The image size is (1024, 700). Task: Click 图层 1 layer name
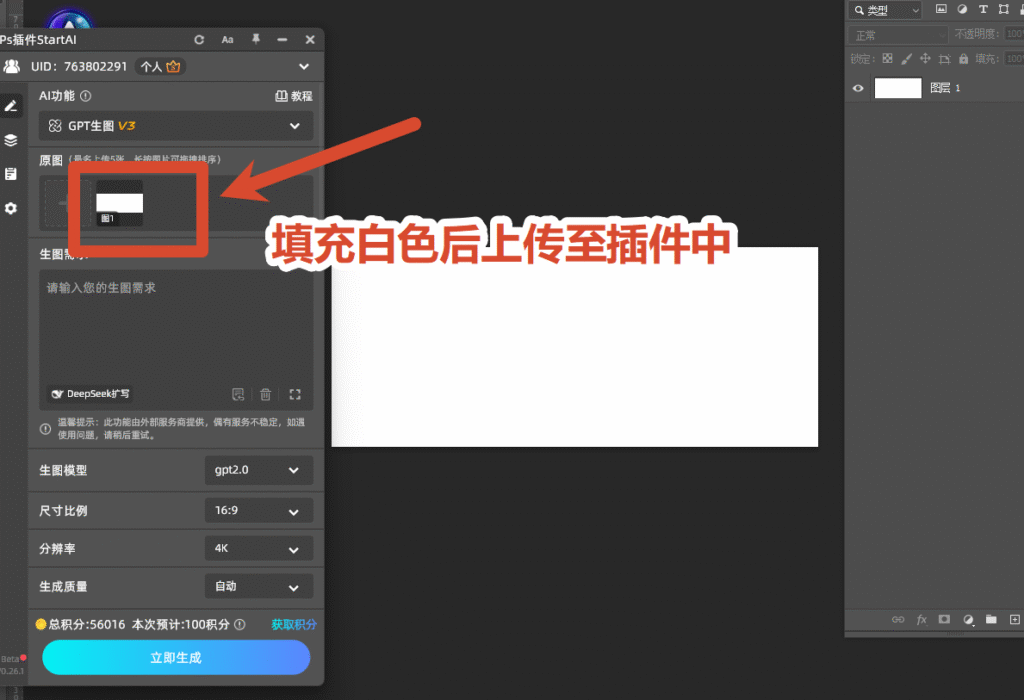click(945, 88)
